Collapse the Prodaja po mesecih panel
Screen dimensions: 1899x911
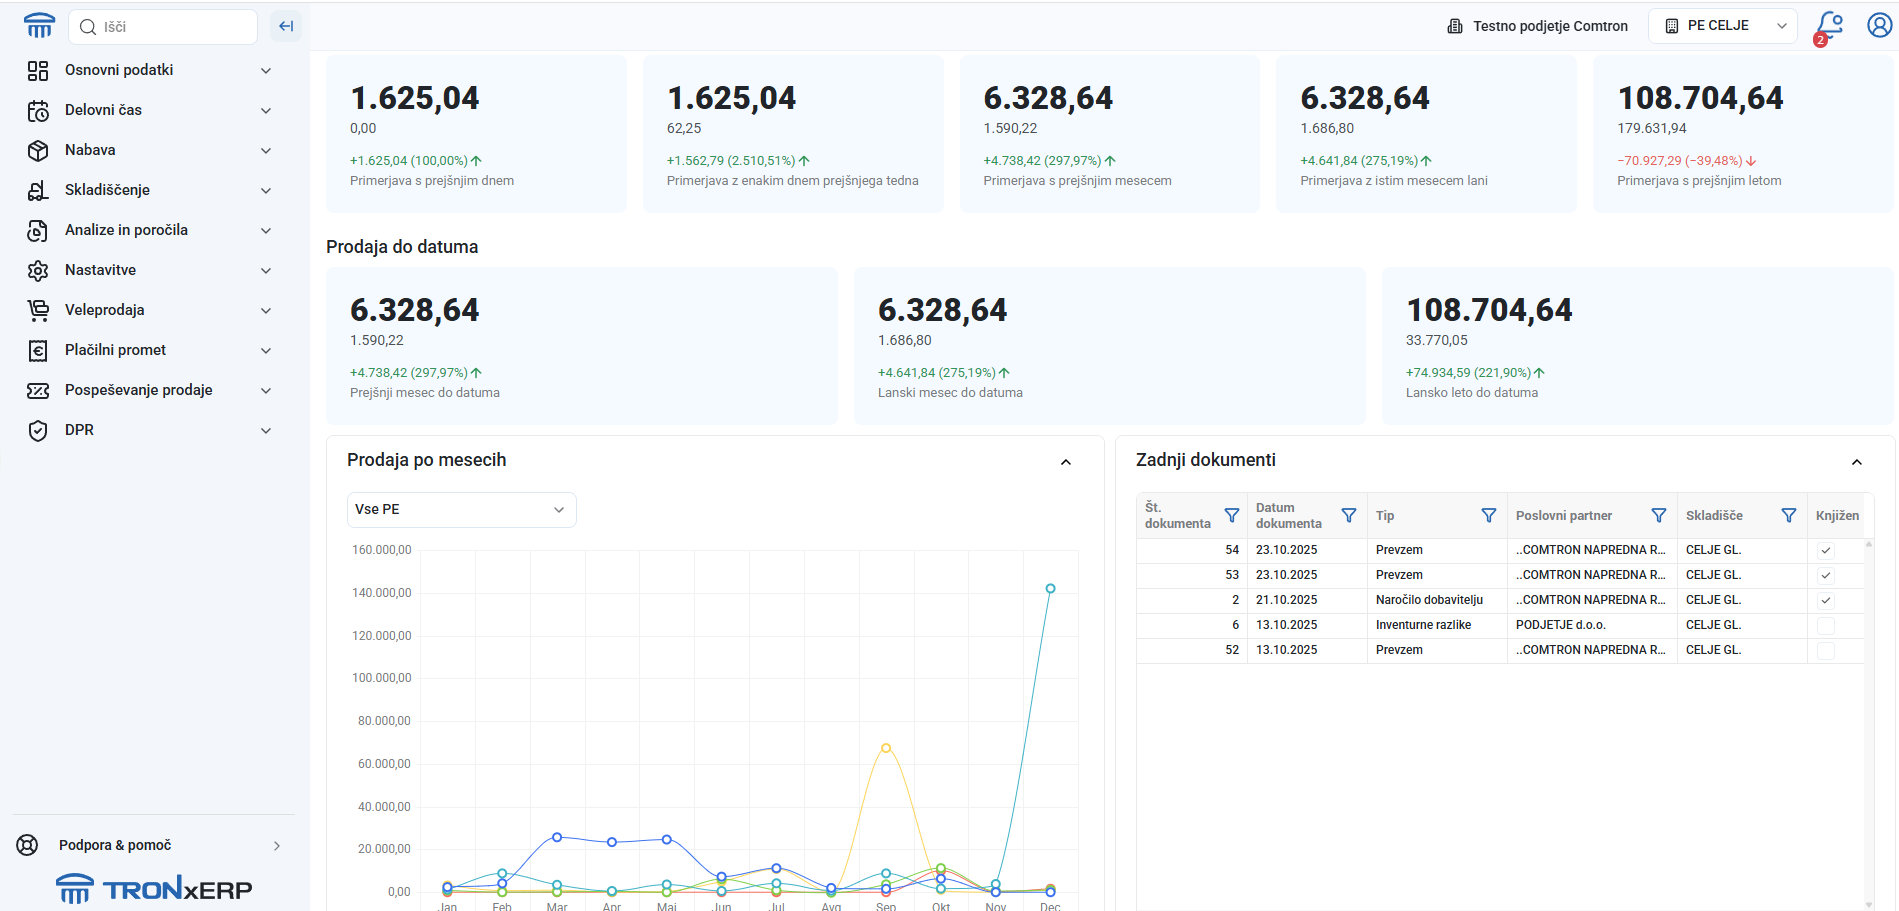click(x=1065, y=461)
